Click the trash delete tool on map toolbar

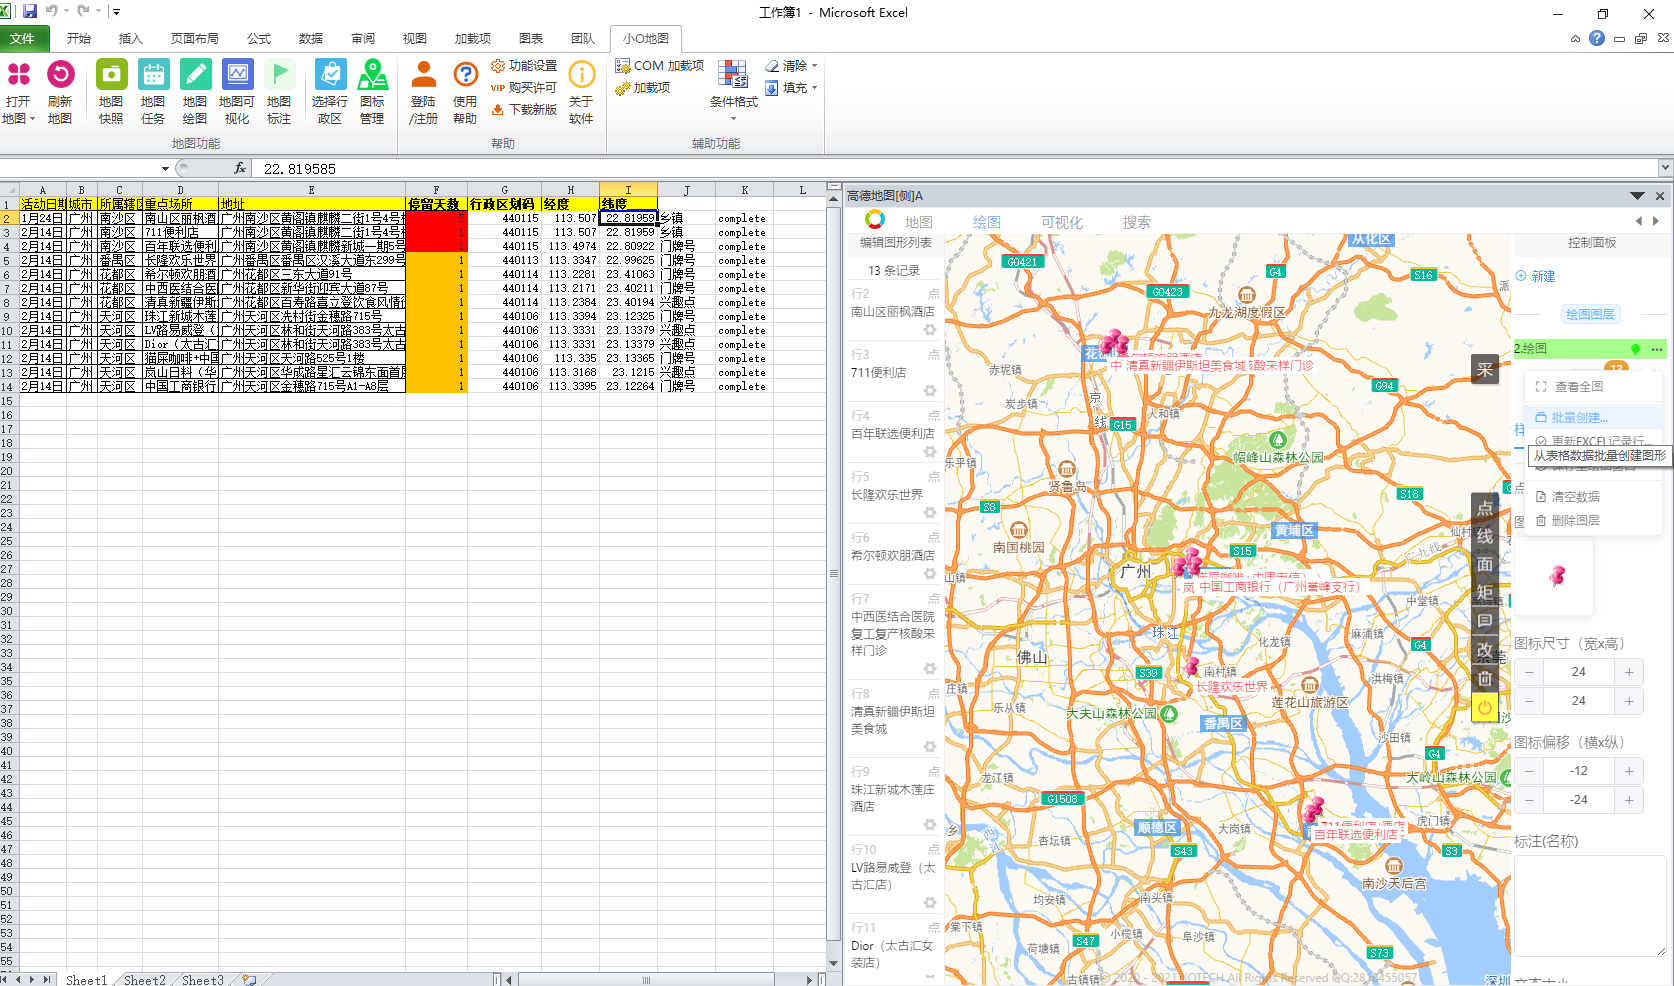point(1485,678)
